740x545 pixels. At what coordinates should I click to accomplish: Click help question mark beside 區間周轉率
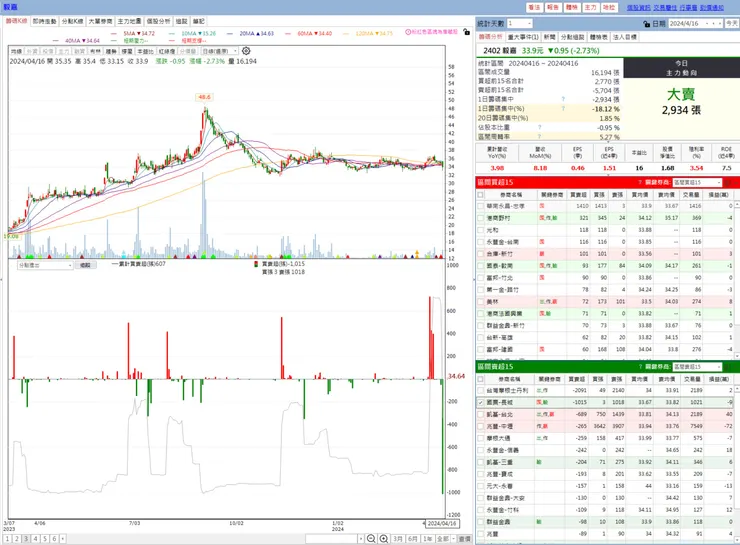[539, 136]
